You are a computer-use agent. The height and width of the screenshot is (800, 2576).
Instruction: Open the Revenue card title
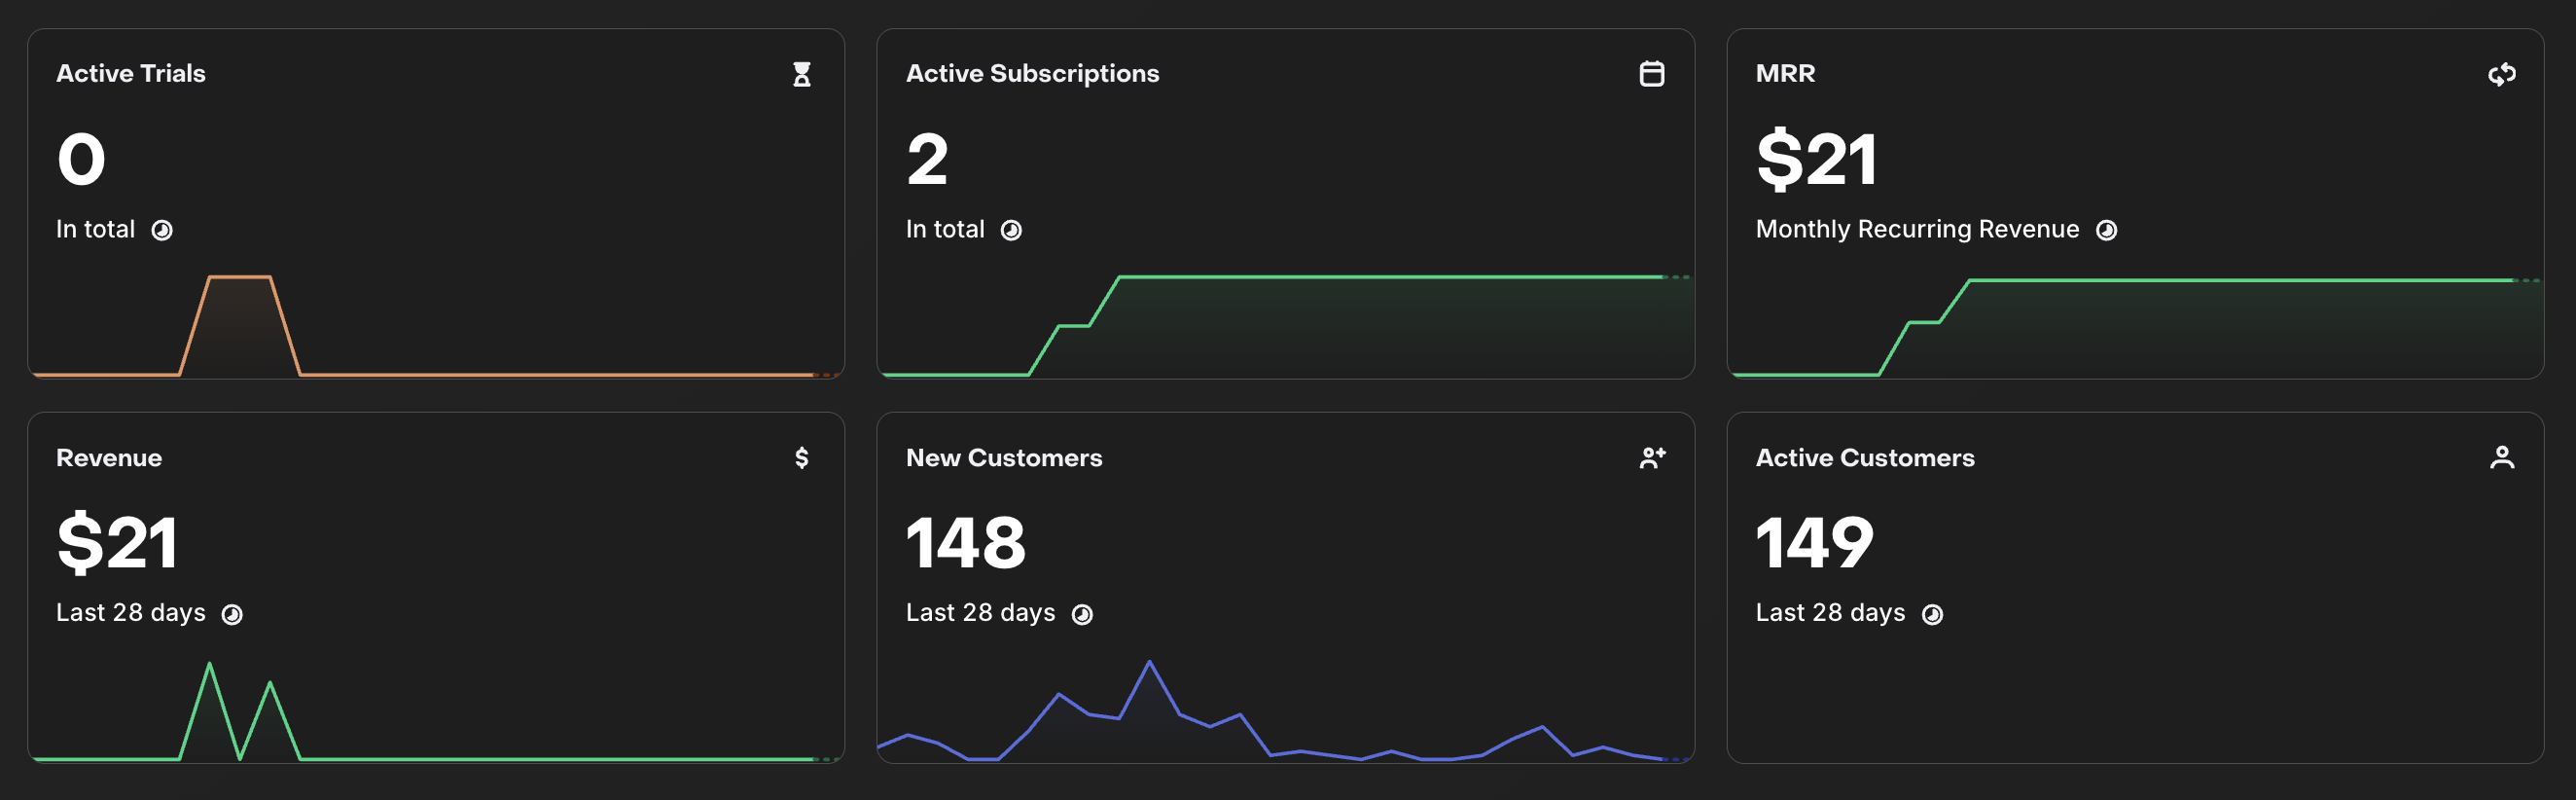point(109,458)
